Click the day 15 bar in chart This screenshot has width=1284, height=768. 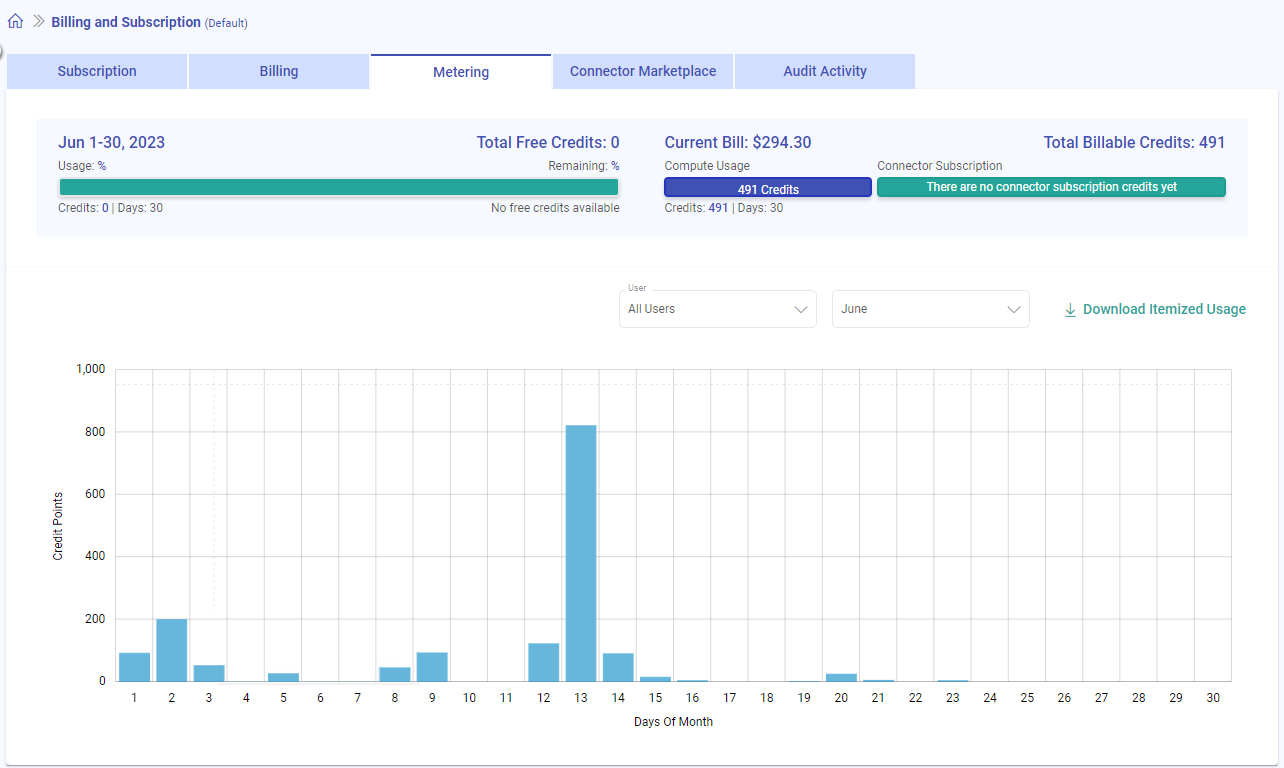tap(655, 679)
